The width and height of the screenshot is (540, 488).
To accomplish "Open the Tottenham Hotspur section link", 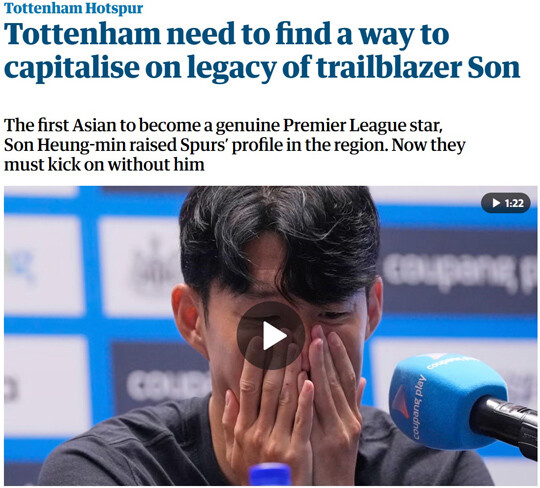I will point(73,8).
